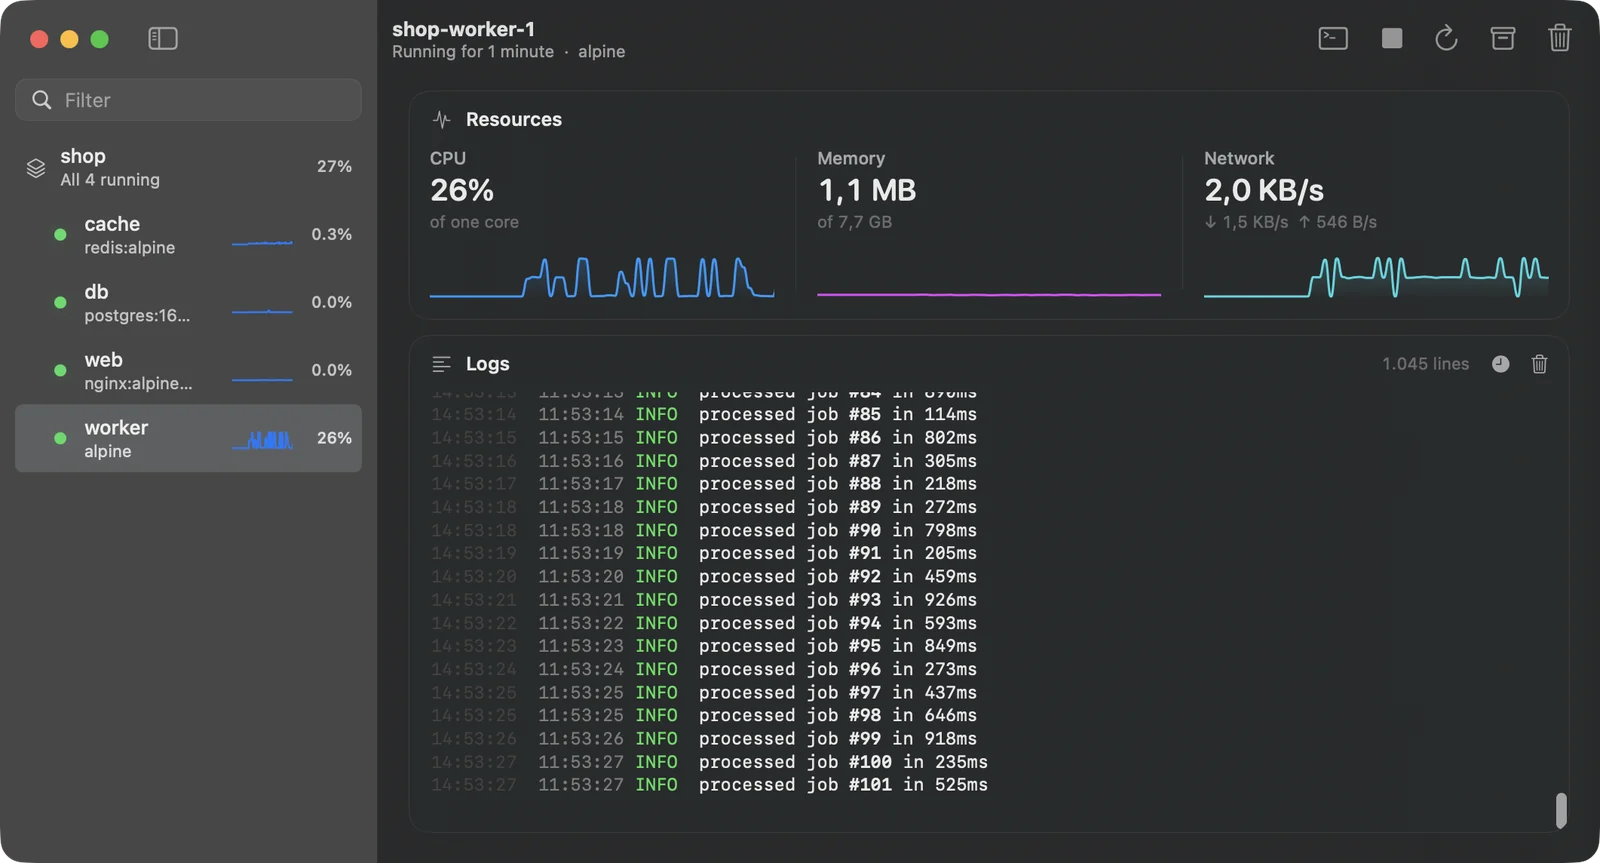Viewport: 1600px width, 863px height.
Task: Click 'Running for 1 minute' status text
Action: (x=473, y=52)
